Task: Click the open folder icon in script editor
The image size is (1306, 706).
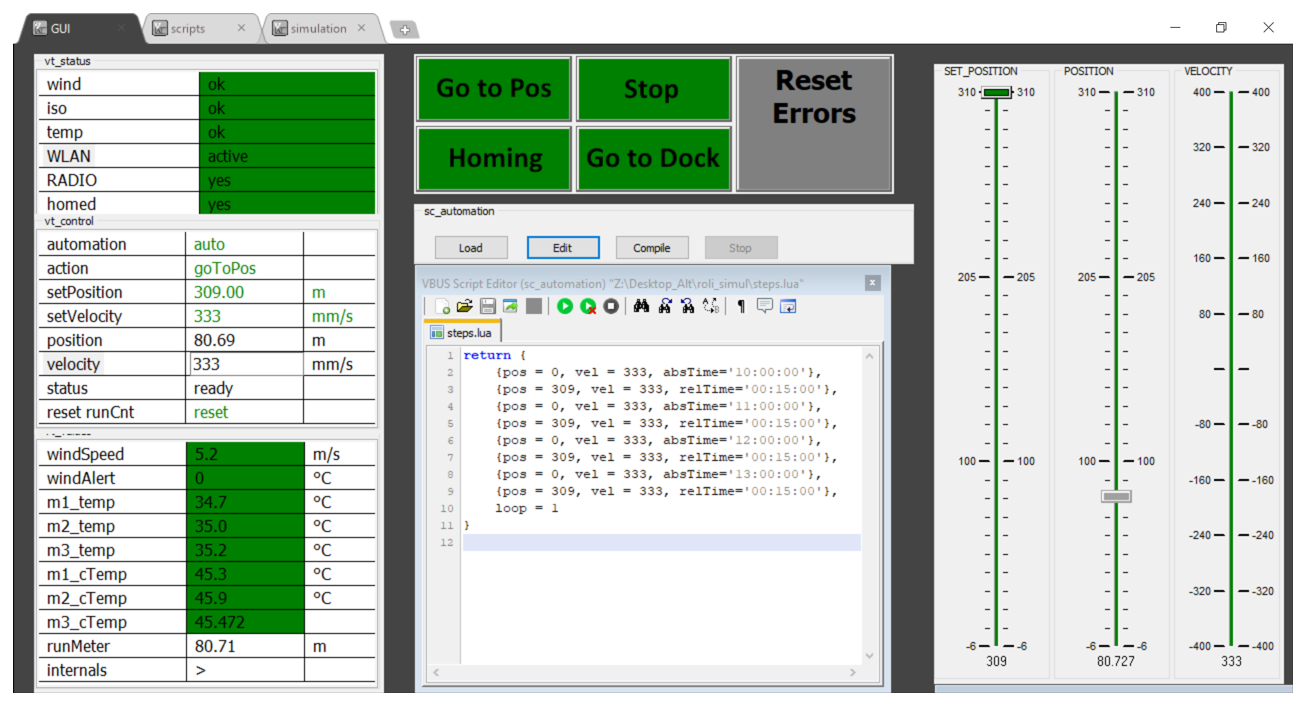Action: click(x=464, y=307)
